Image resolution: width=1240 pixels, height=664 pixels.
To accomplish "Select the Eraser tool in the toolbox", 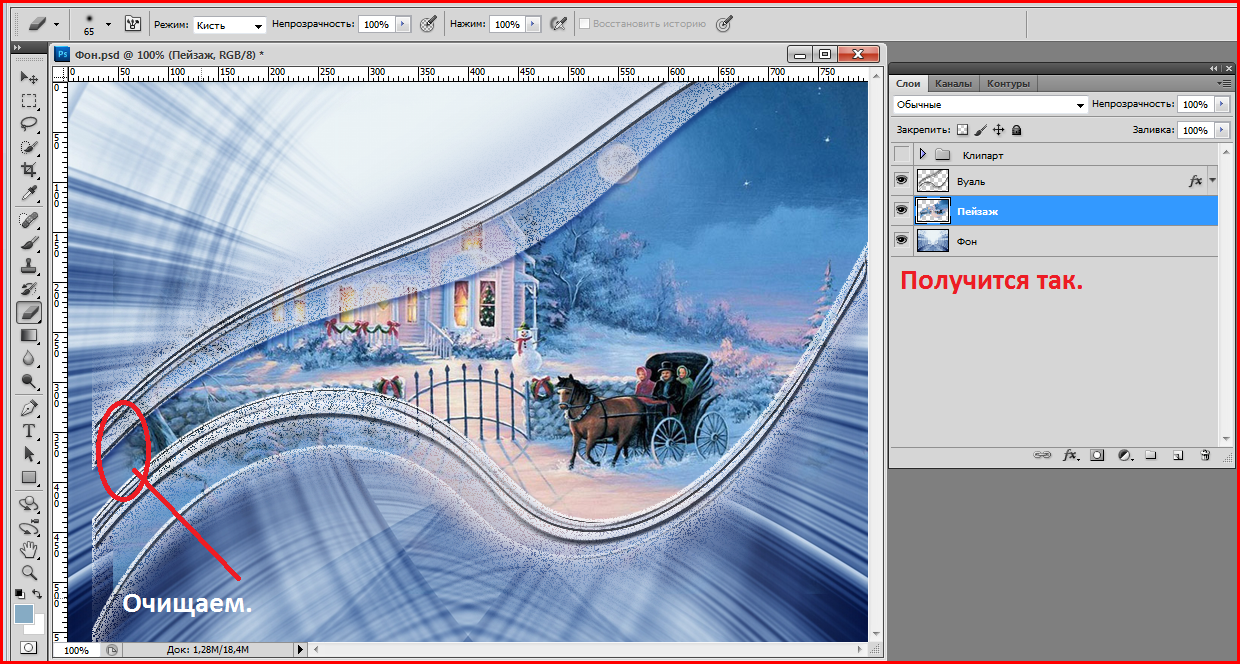I will click(30, 312).
